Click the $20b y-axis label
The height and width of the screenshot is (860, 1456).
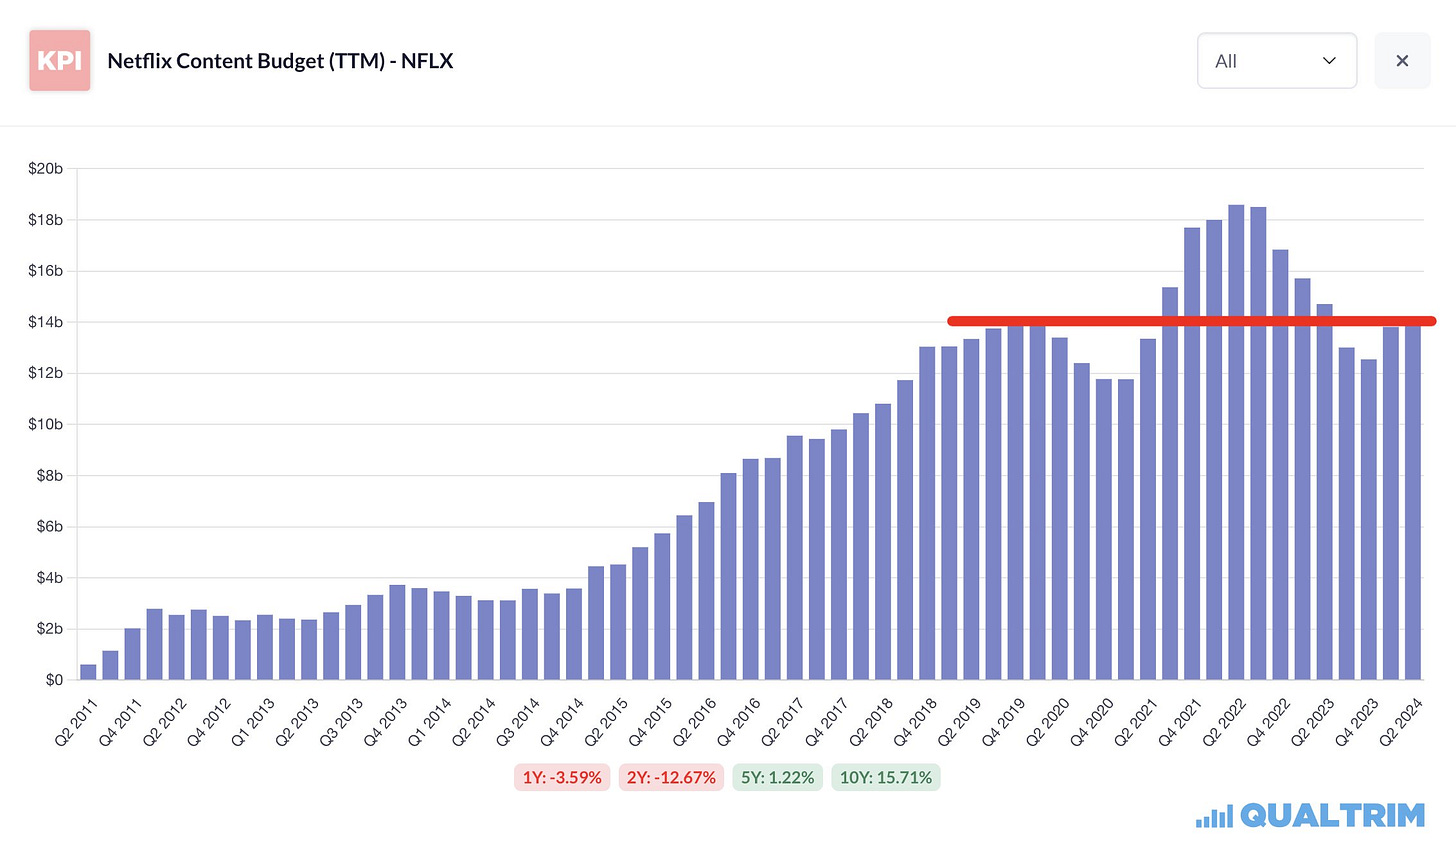point(45,169)
